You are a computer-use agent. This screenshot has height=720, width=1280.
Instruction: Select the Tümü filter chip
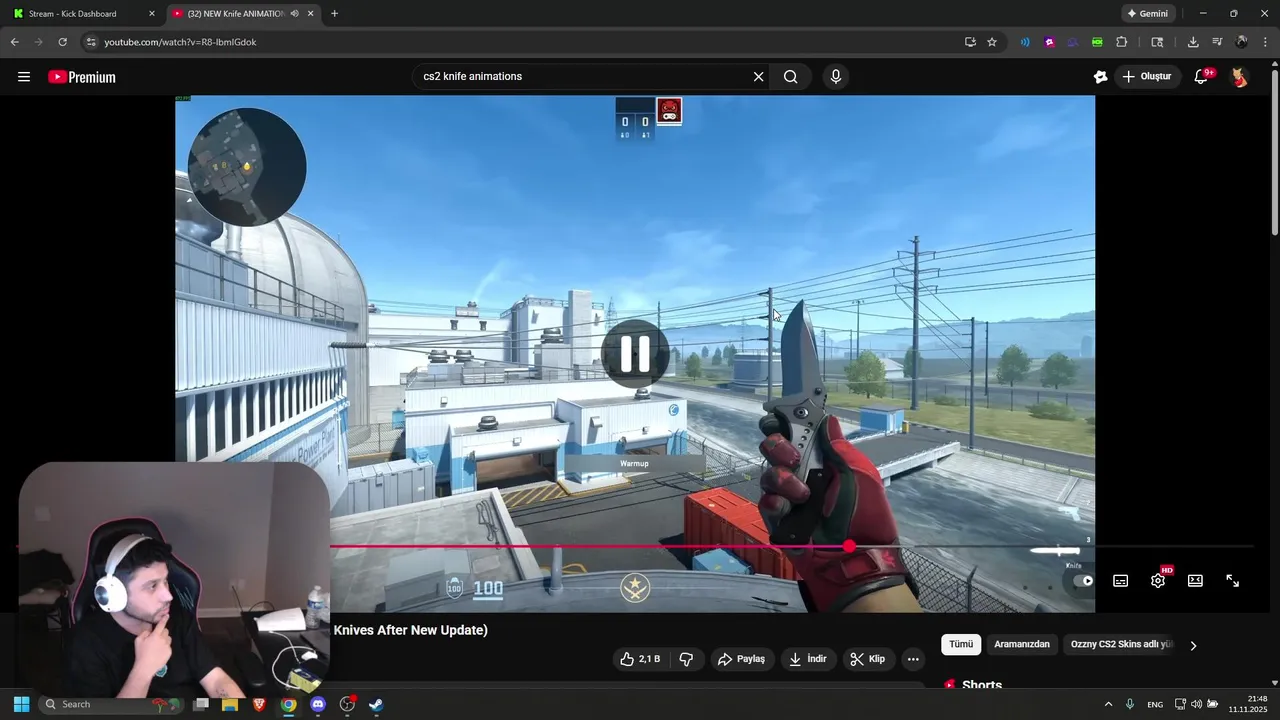(x=961, y=645)
